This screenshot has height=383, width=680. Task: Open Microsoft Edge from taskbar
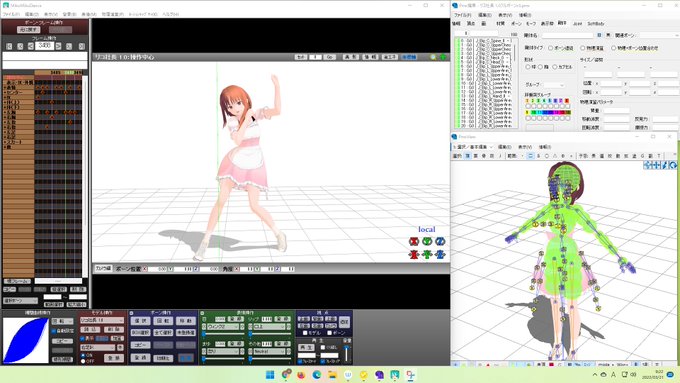point(317,374)
